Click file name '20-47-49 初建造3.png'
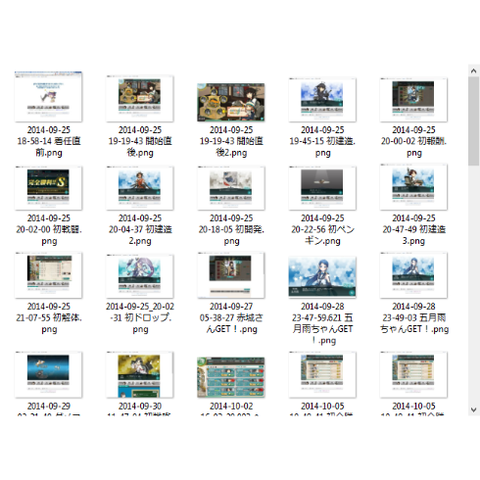480x480 pixels. [414, 229]
